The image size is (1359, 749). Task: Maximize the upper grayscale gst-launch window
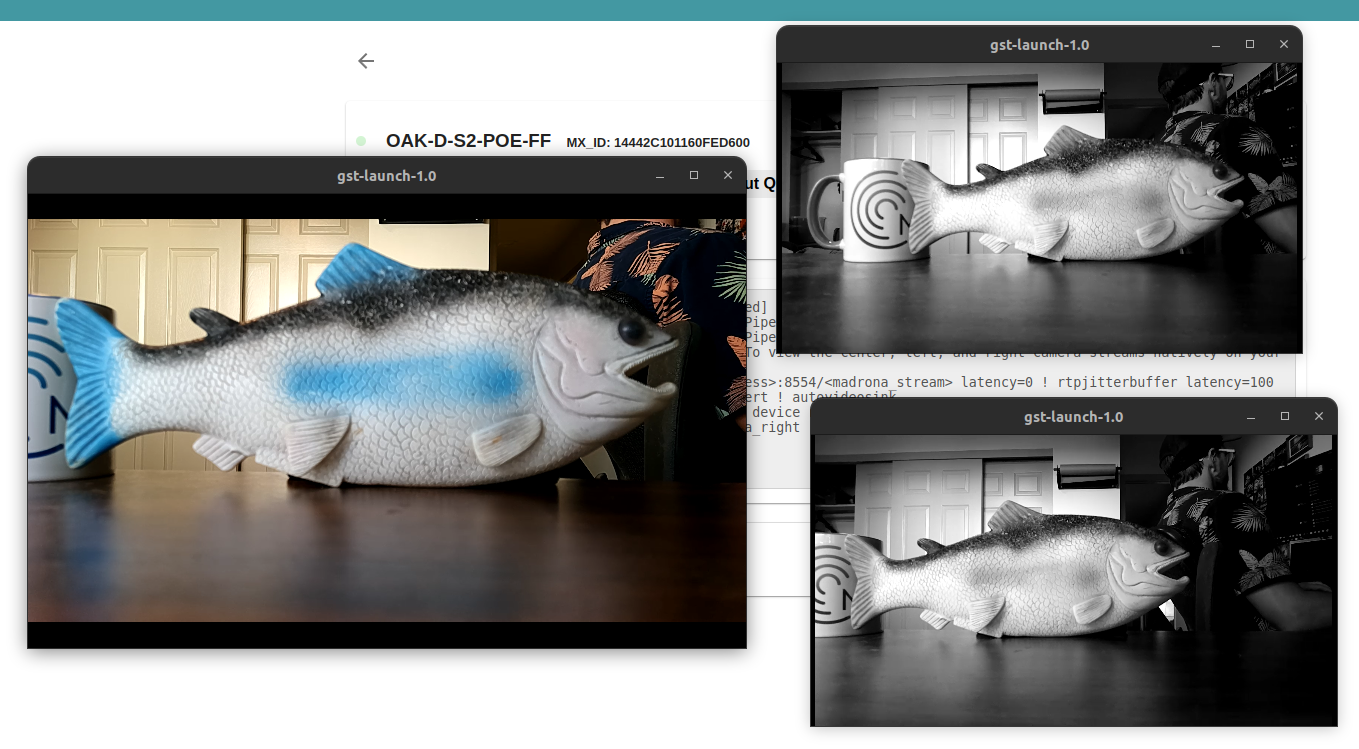(x=1250, y=45)
